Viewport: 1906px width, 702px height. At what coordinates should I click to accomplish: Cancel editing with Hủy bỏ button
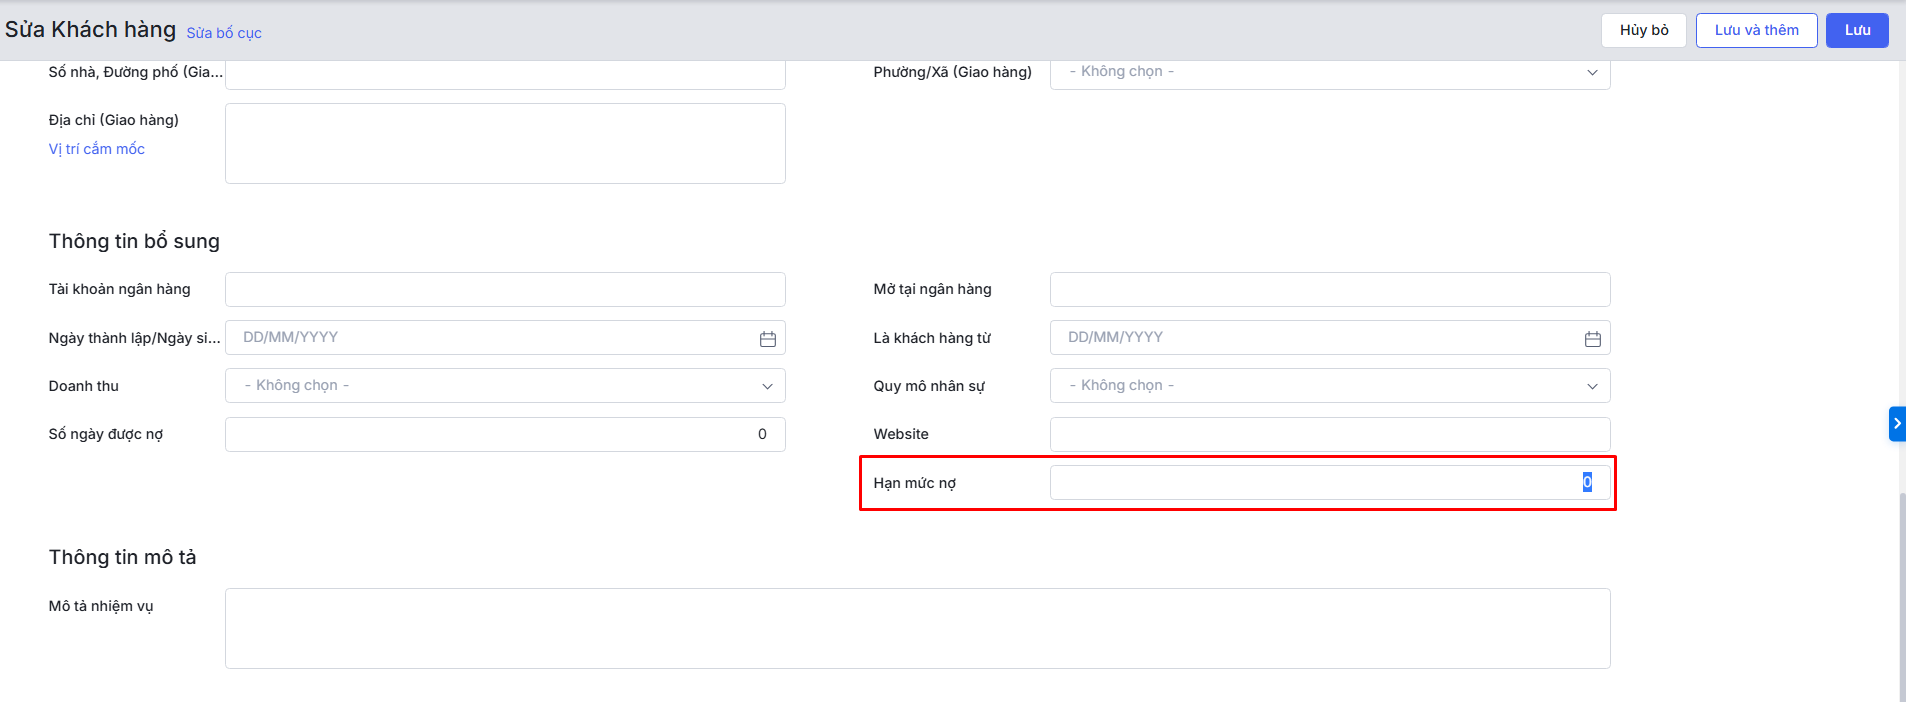pyautogui.click(x=1643, y=30)
